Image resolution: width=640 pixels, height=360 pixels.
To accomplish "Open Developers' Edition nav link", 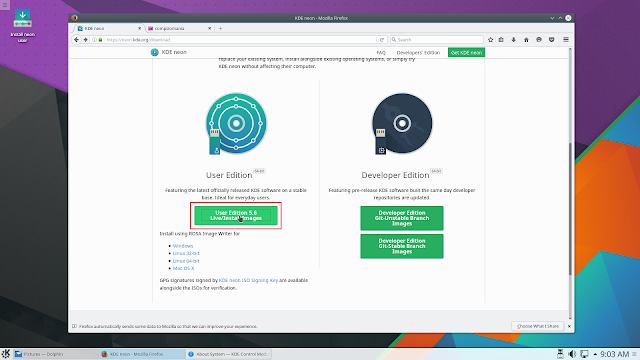I will (x=418, y=53).
